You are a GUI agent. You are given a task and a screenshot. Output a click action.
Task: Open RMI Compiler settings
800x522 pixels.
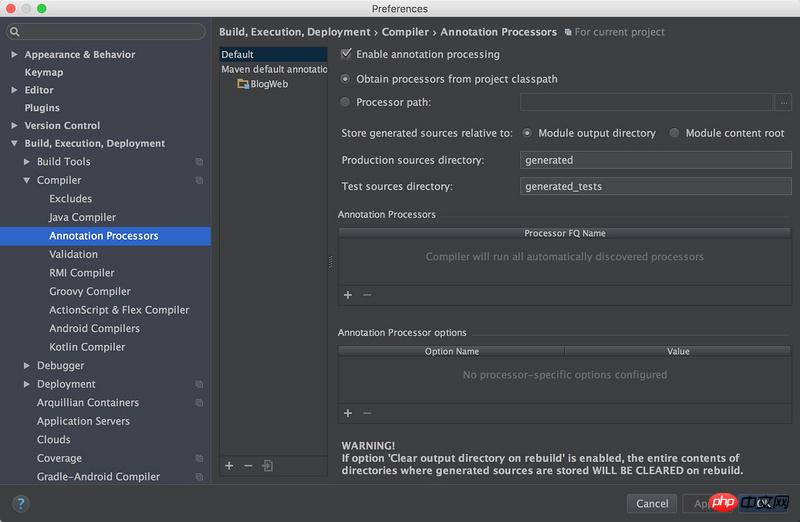click(x=82, y=272)
